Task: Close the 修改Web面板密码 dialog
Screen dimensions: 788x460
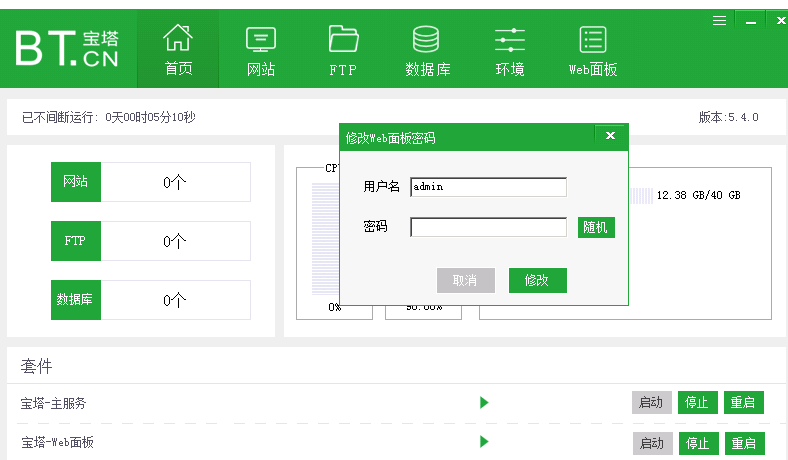Action: [611, 137]
